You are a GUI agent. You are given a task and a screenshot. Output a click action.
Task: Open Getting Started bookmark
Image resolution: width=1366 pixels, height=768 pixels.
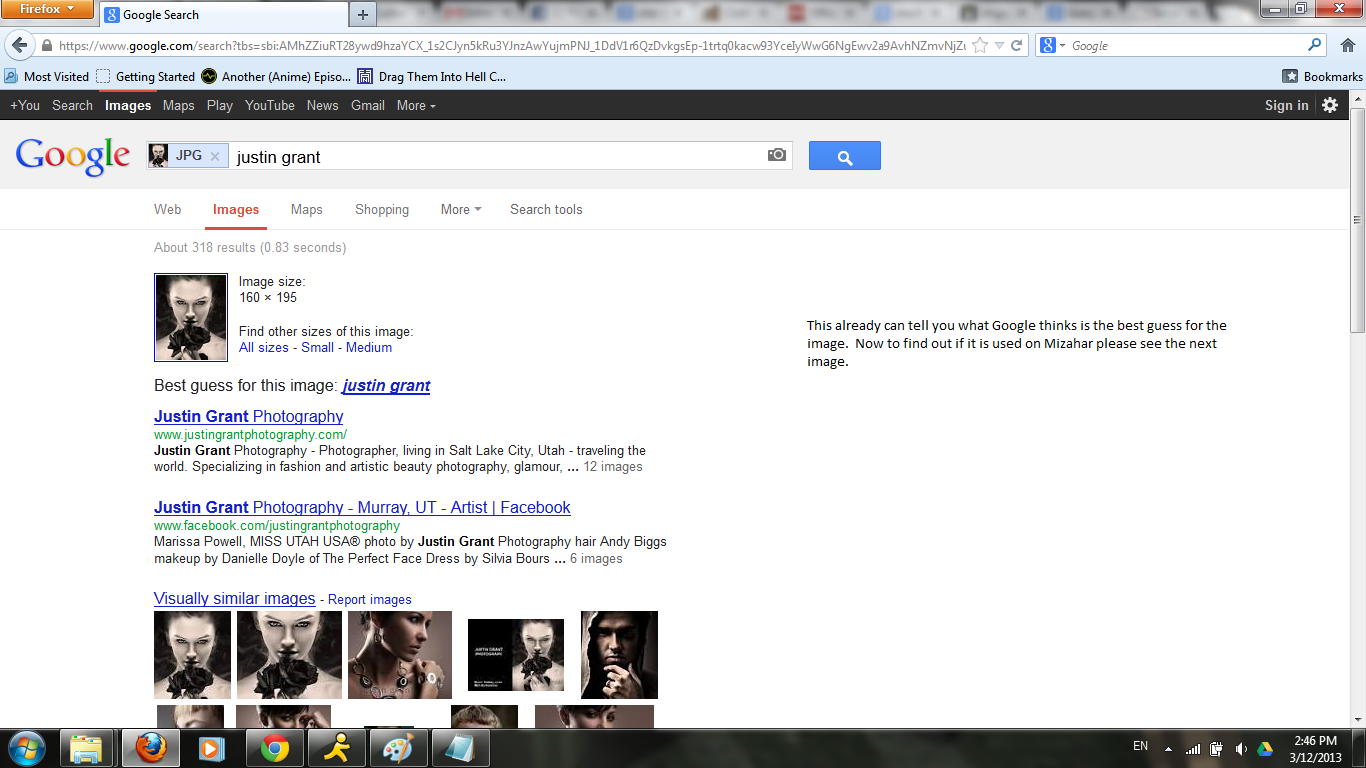coord(145,76)
